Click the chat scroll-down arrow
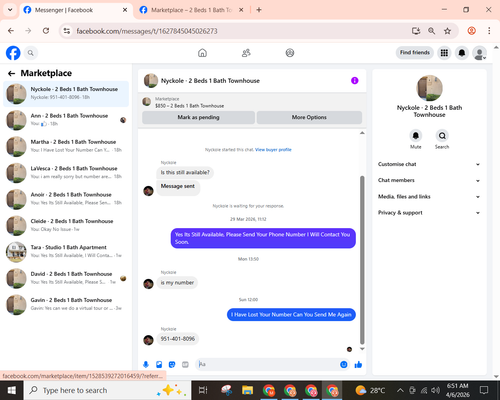The width and height of the screenshot is (500, 400). [362, 349]
